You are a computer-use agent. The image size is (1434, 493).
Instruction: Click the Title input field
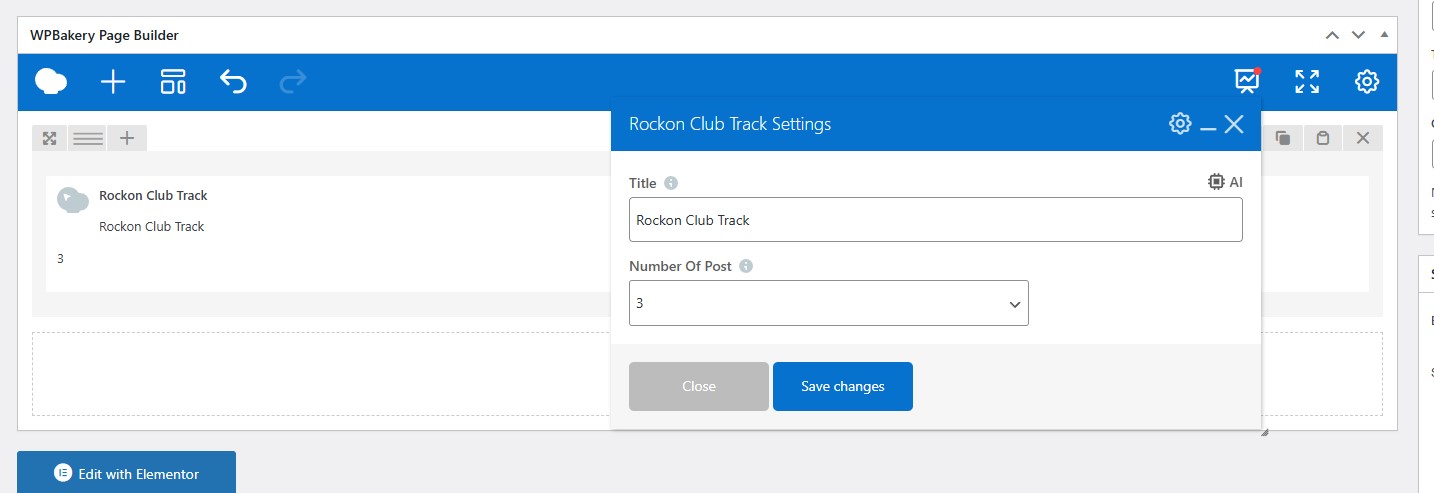coord(936,219)
